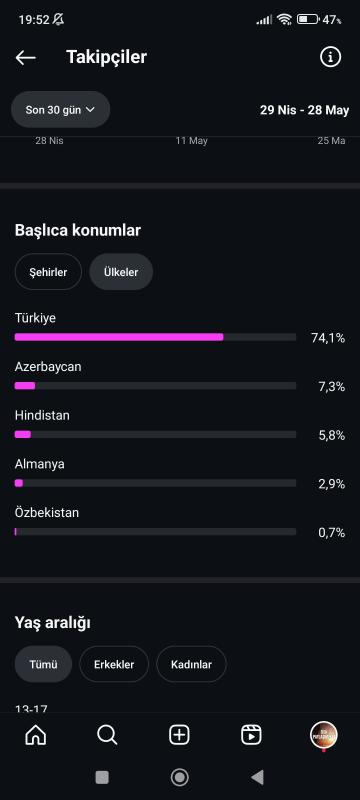Screen dimensions: 360x800
Task: Open Reels from bottom navigation
Action: 251,735
